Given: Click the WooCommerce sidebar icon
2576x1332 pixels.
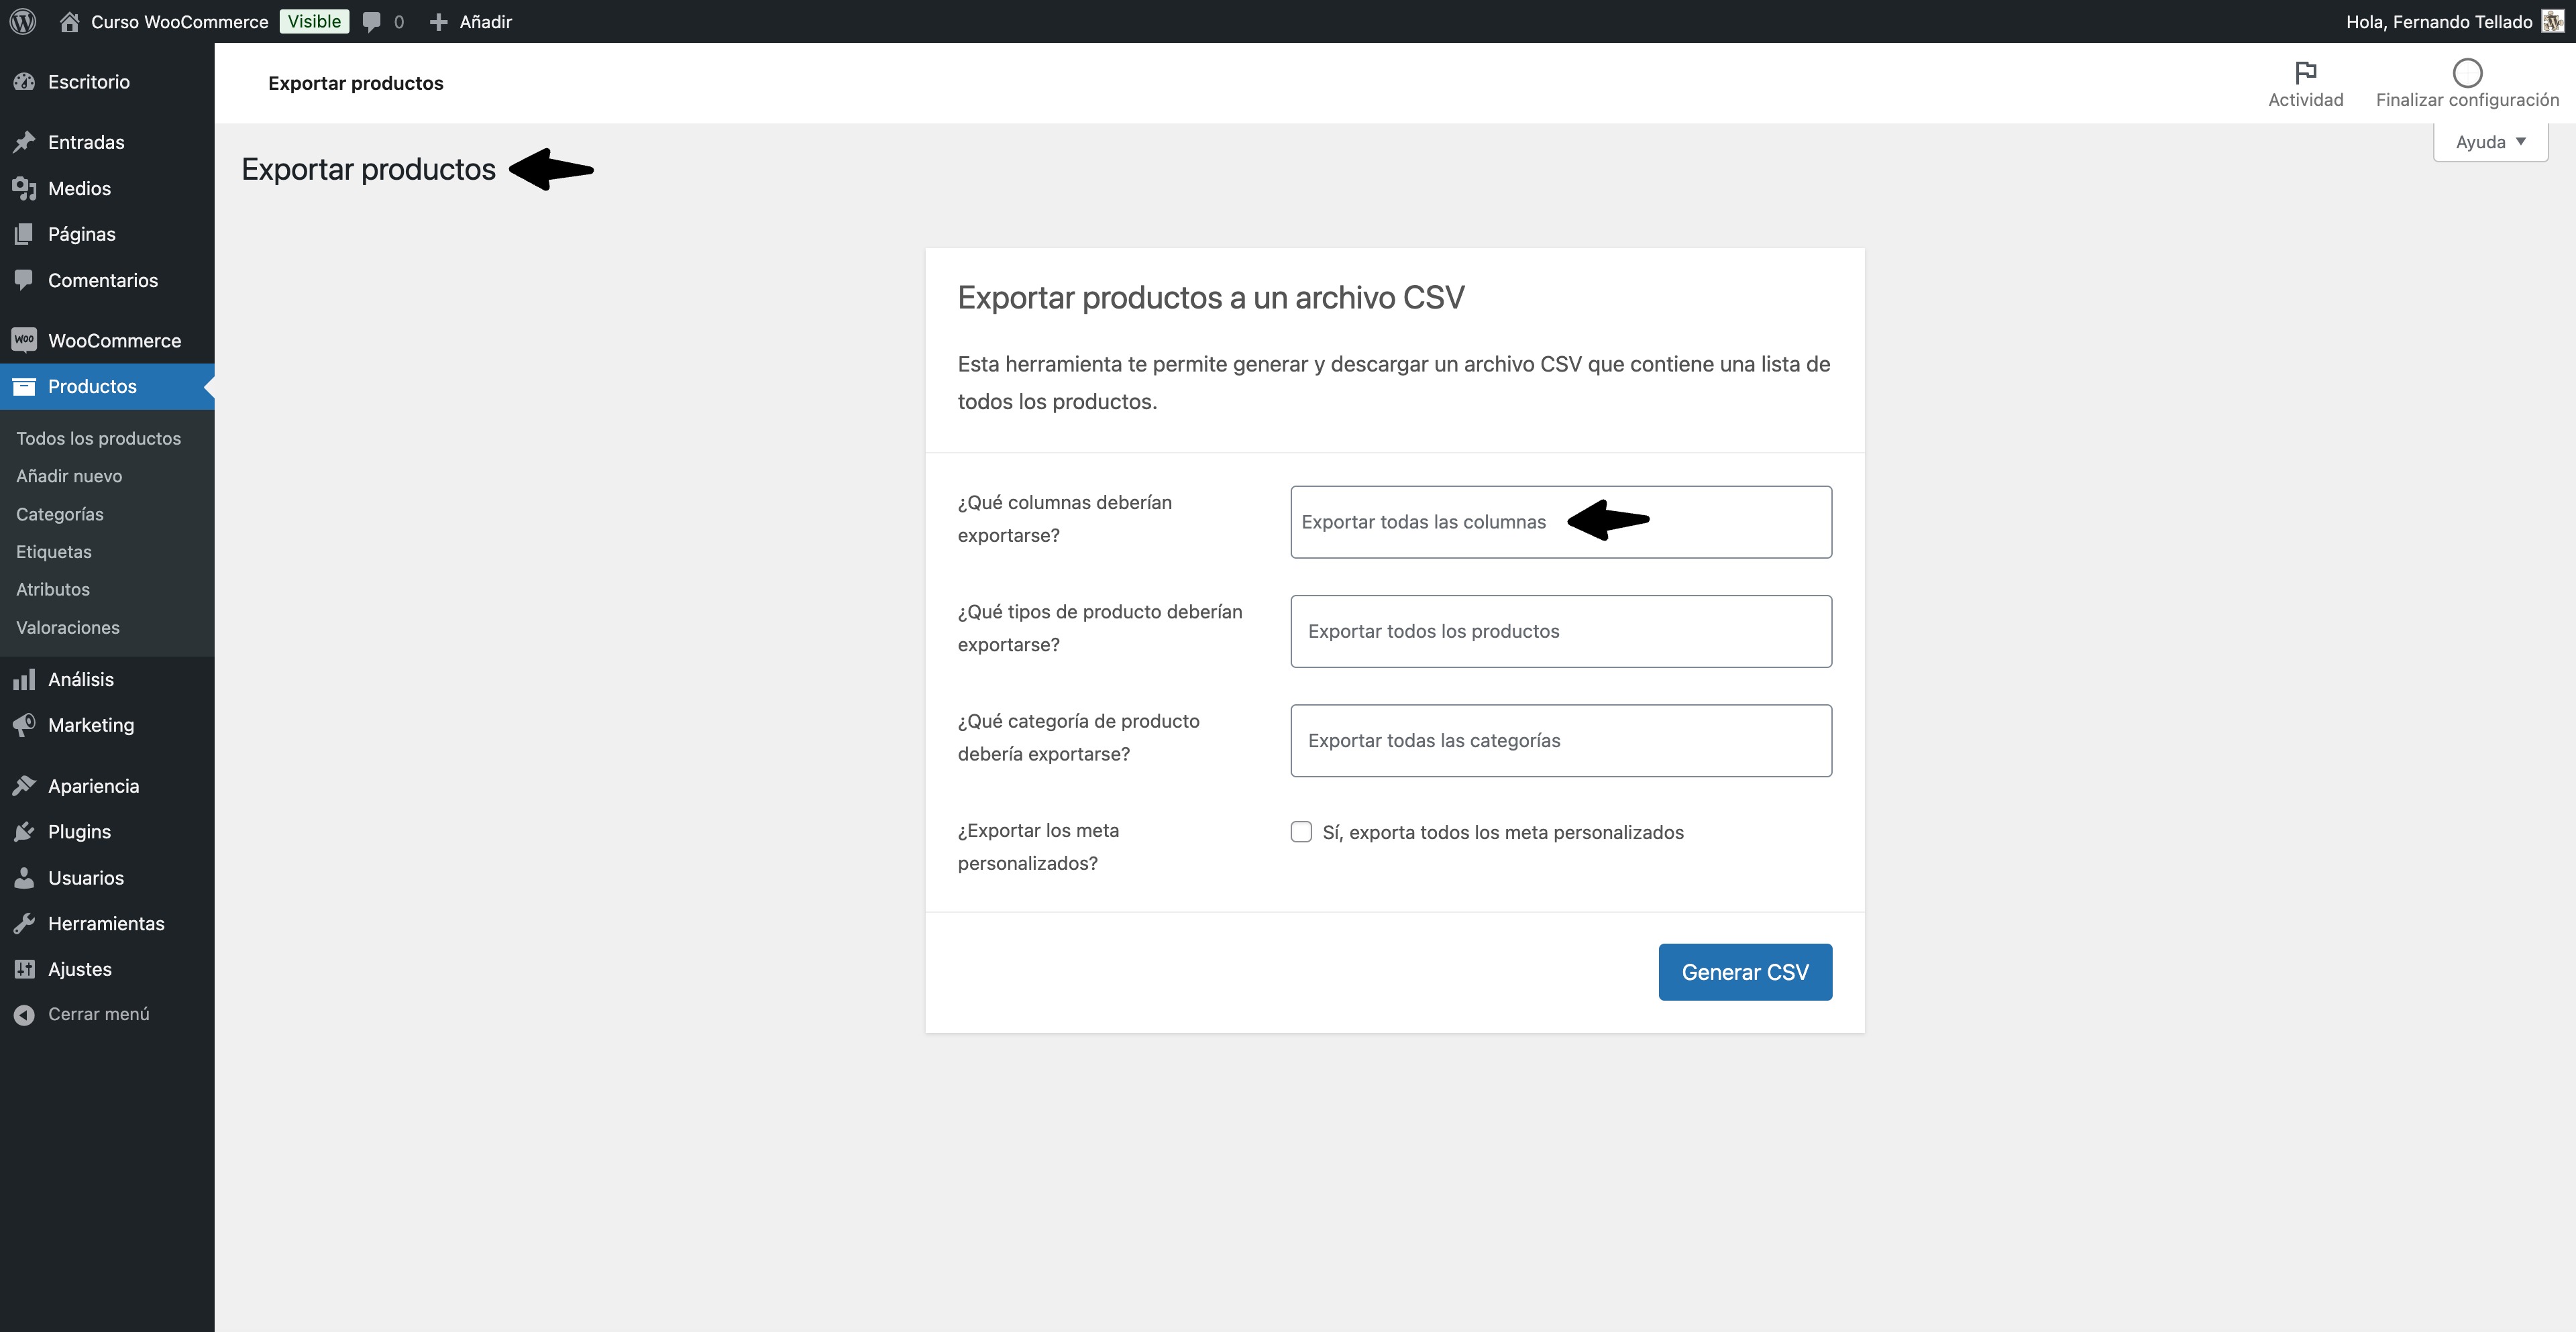Looking at the screenshot, I should coord(24,340).
